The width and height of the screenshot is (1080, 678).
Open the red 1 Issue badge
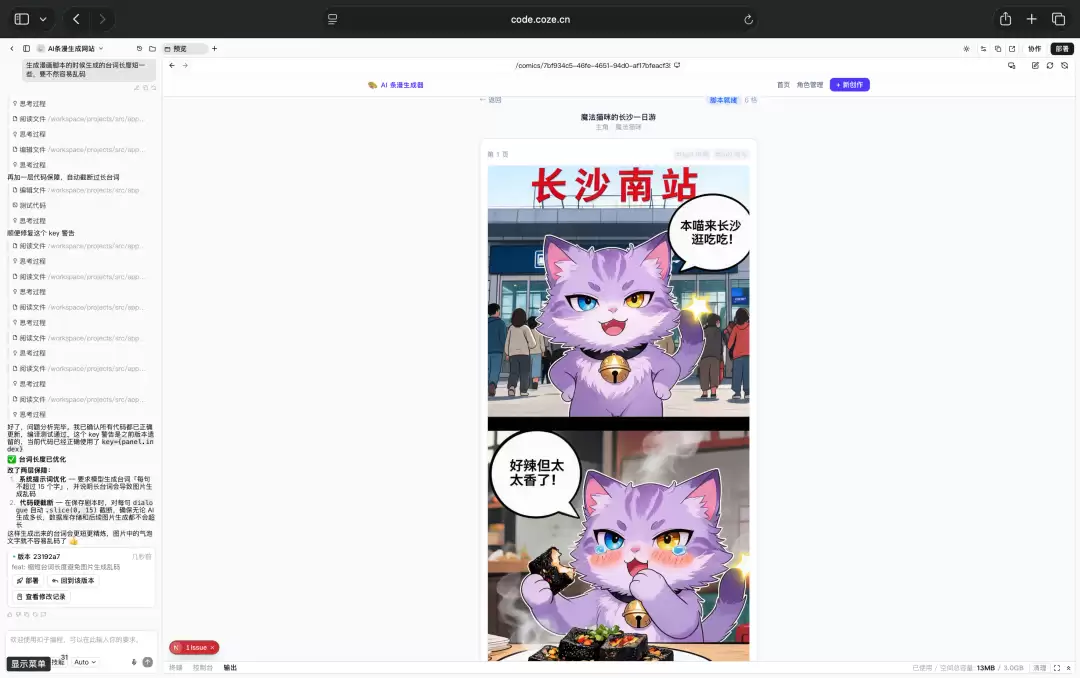194,648
